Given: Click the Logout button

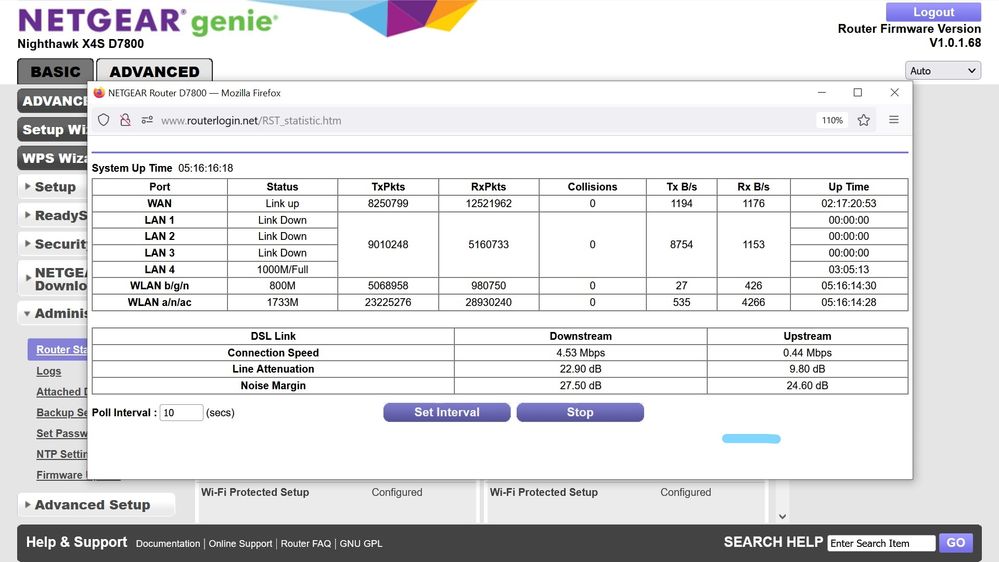Looking at the screenshot, I should pos(934,12).
